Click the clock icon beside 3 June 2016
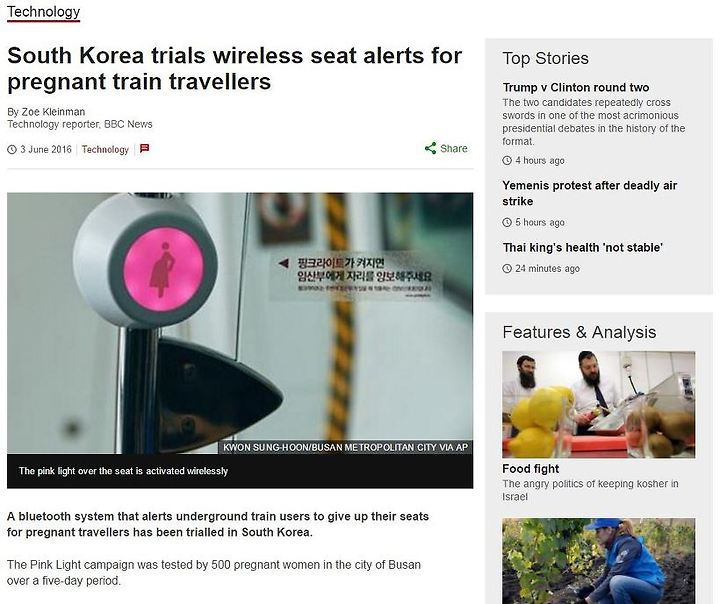This screenshot has height=604, width=720. (12, 149)
